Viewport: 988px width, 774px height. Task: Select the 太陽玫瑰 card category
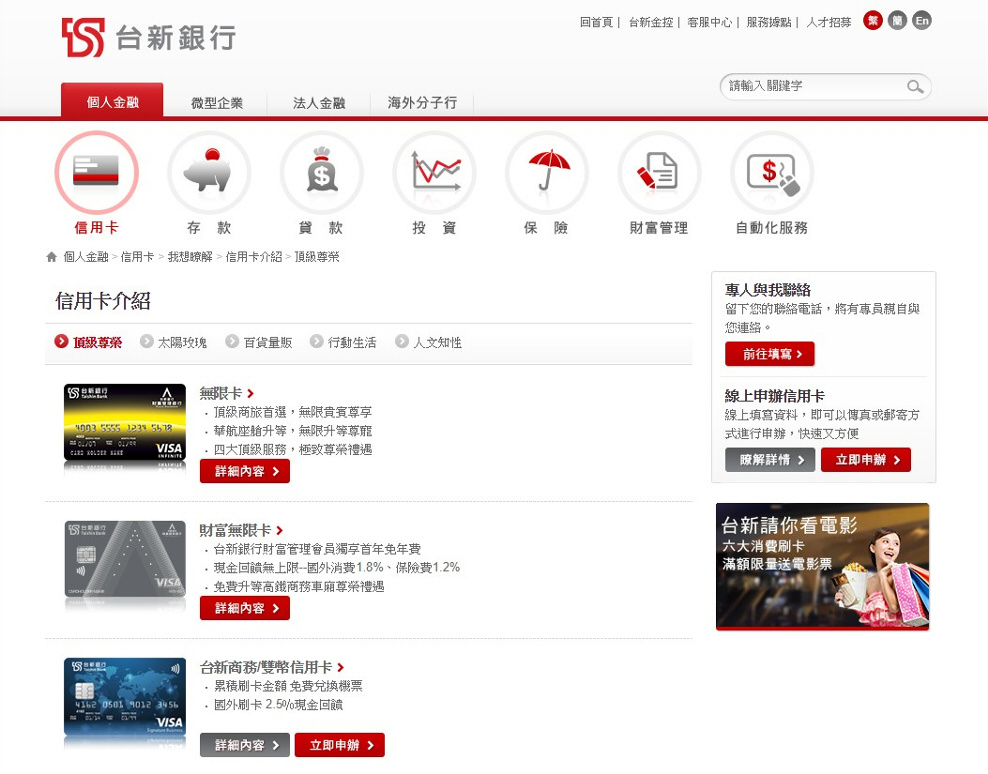click(x=174, y=342)
